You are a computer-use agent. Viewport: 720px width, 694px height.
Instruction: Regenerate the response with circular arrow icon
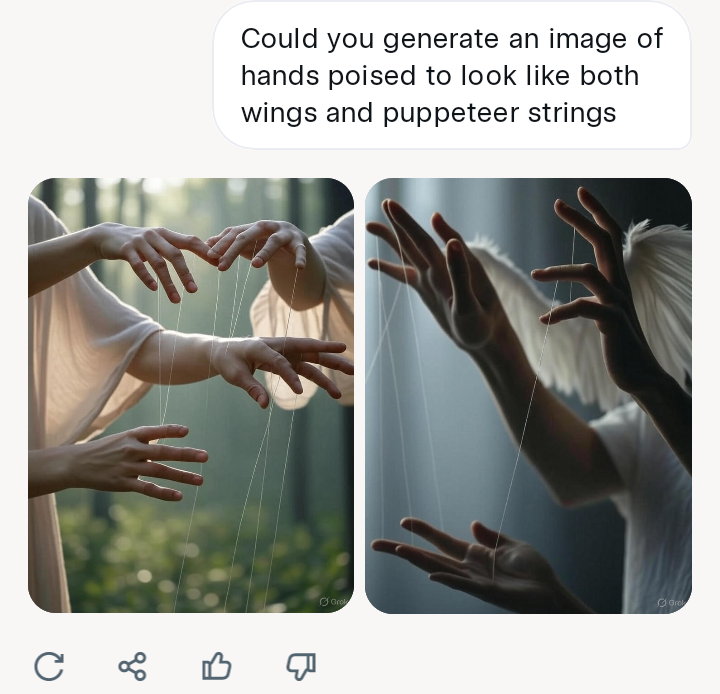[x=49, y=666]
